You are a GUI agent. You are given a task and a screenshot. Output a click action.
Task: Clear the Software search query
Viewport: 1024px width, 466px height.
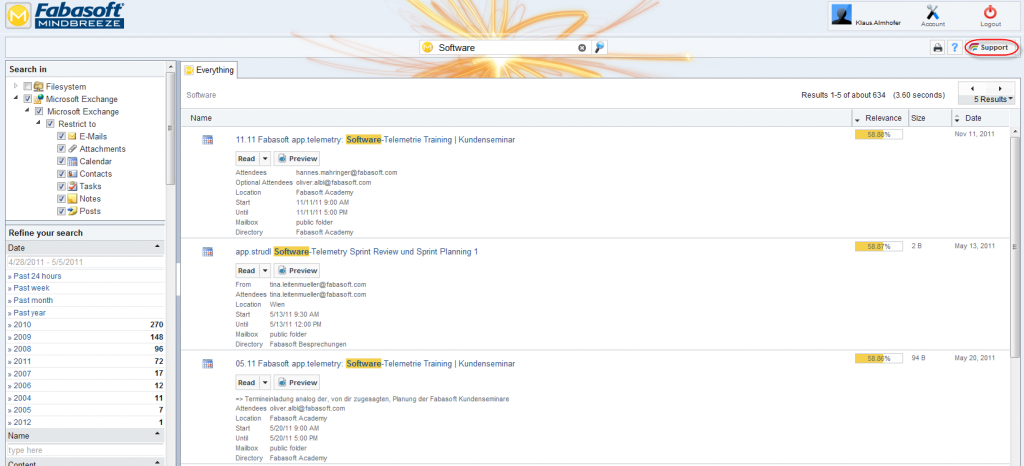[582, 48]
